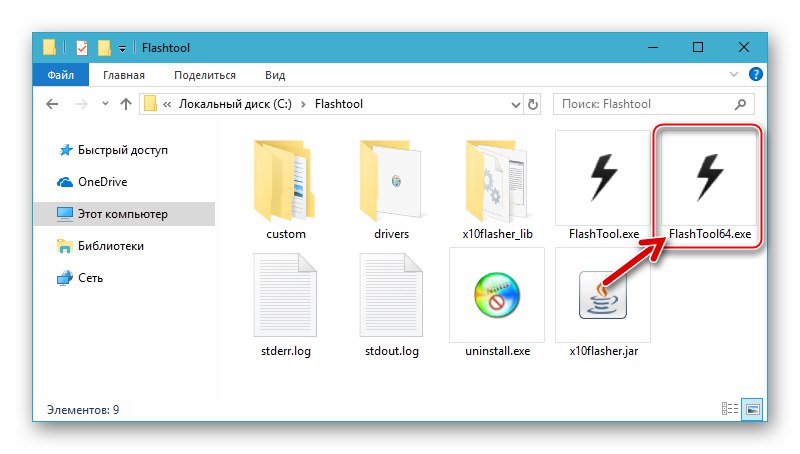
Task: Click the x10flasher.jar file name
Action: pyautogui.click(x=604, y=351)
